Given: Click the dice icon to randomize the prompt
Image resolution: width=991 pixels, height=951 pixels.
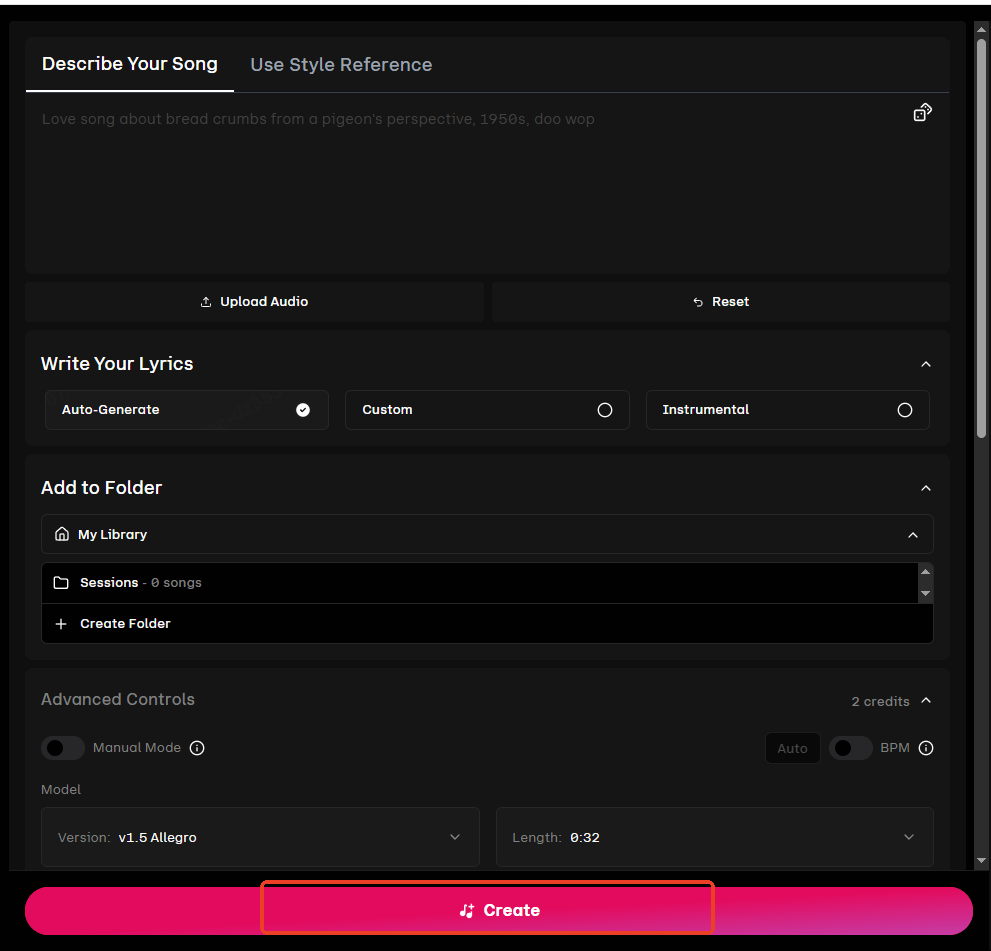Looking at the screenshot, I should click(921, 112).
